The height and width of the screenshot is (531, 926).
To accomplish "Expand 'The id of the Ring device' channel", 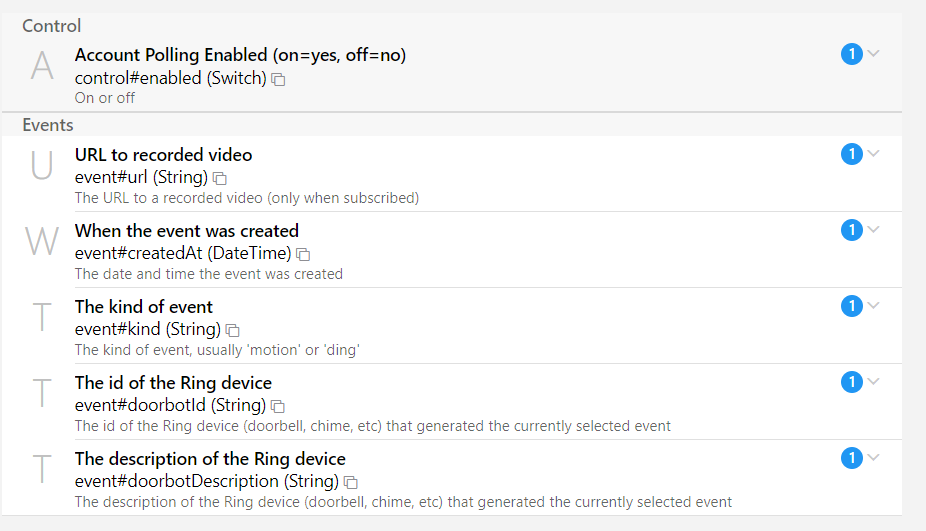I will [874, 381].
